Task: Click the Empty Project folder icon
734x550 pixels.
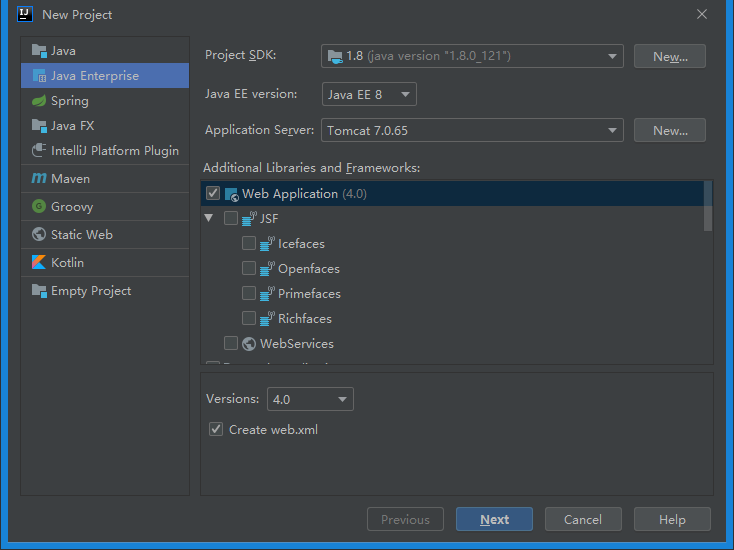Action: point(39,291)
